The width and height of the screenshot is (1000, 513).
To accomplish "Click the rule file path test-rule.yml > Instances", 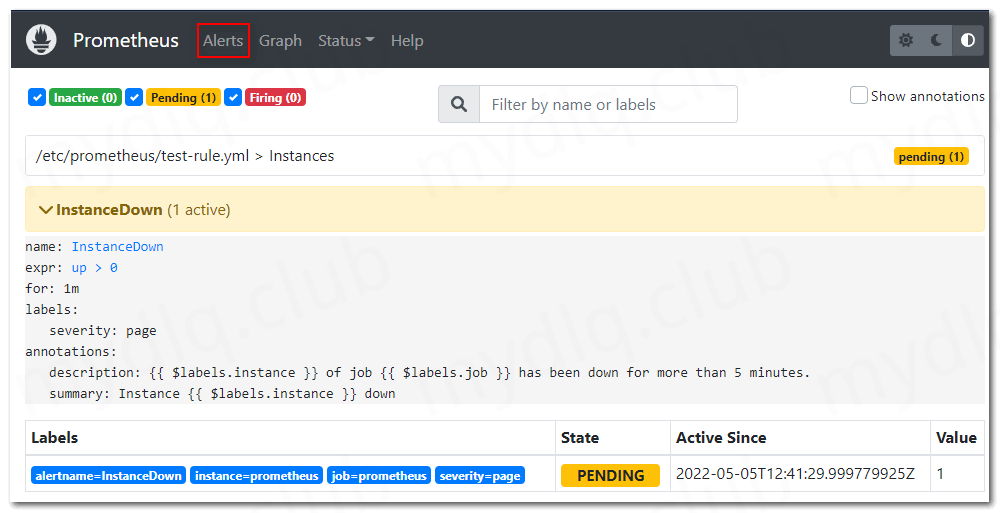I will coord(185,156).
